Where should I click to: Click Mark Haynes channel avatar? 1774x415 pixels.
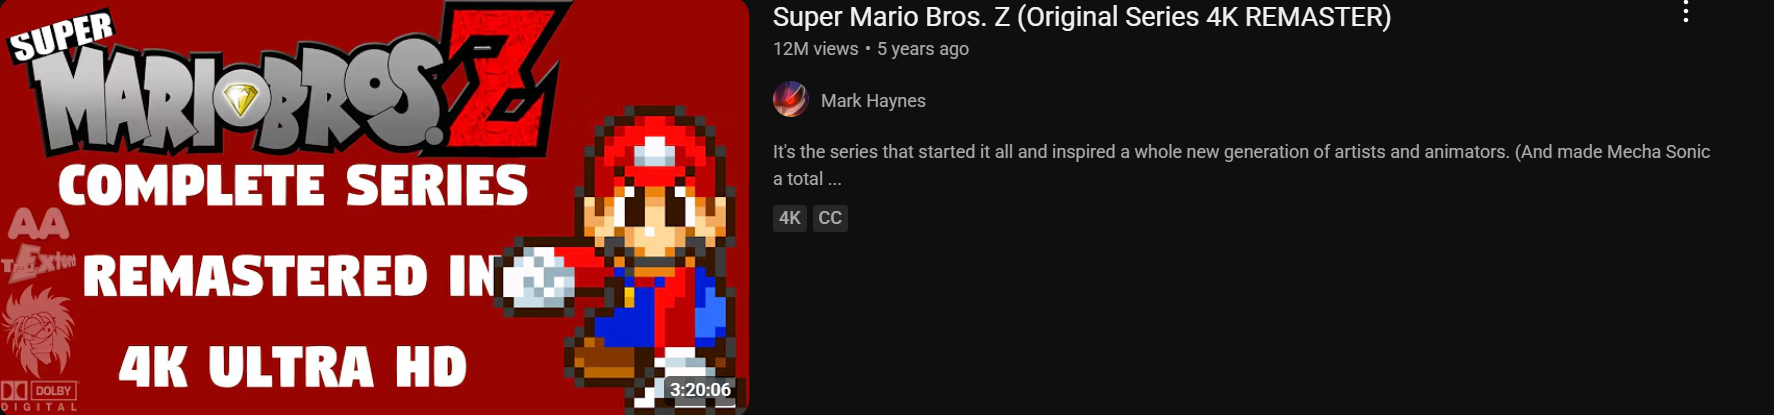791,100
